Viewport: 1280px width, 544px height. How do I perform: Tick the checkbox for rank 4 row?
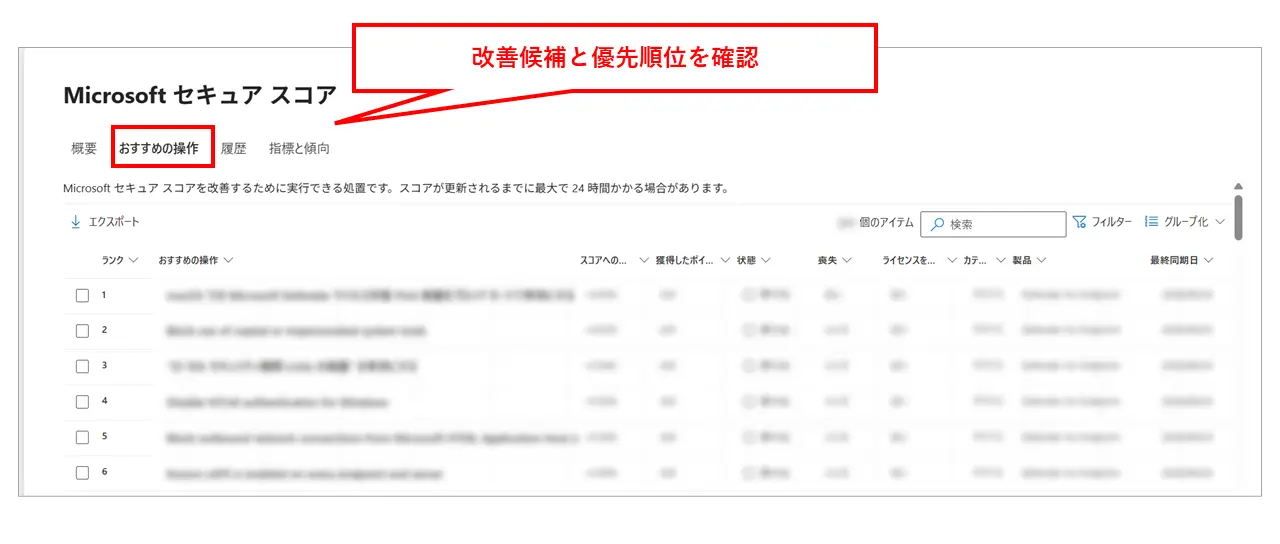pyautogui.click(x=82, y=402)
